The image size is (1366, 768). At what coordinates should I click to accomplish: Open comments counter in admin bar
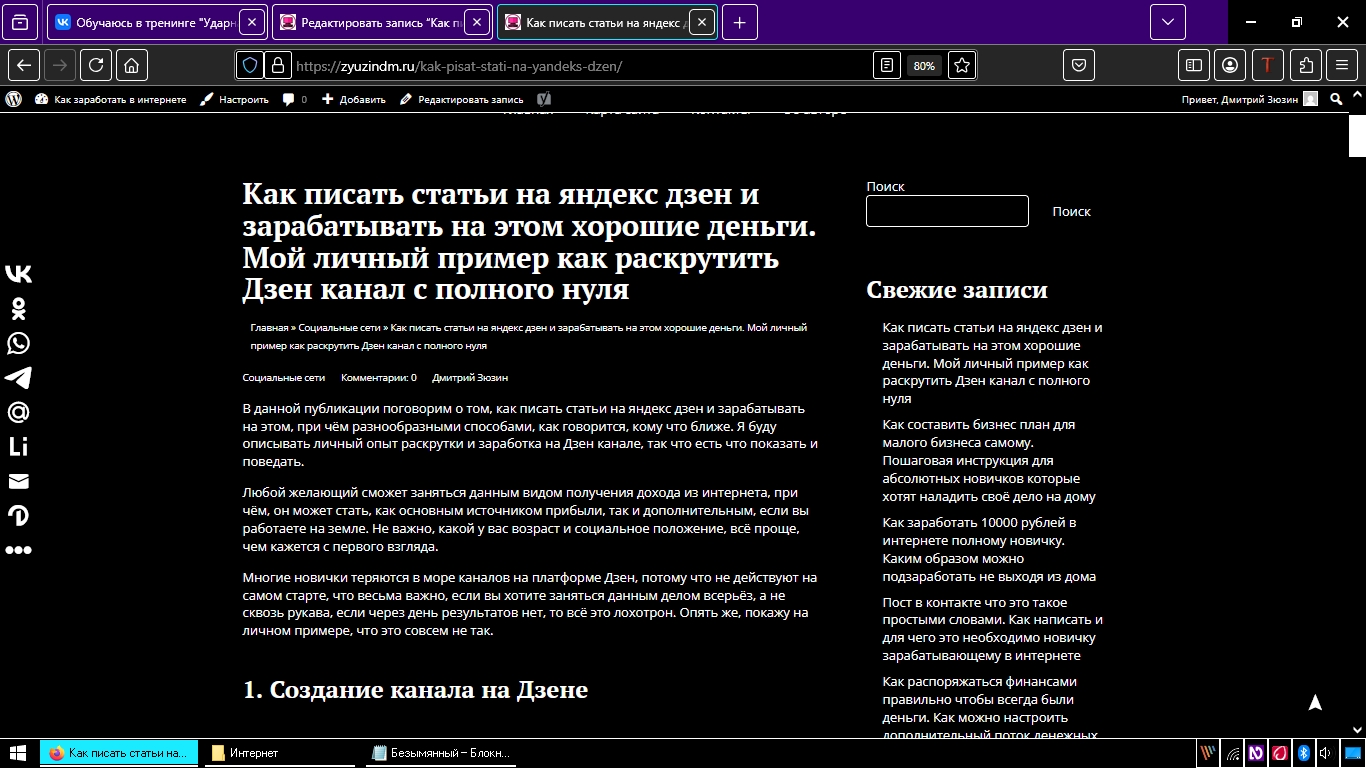pos(295,99)
